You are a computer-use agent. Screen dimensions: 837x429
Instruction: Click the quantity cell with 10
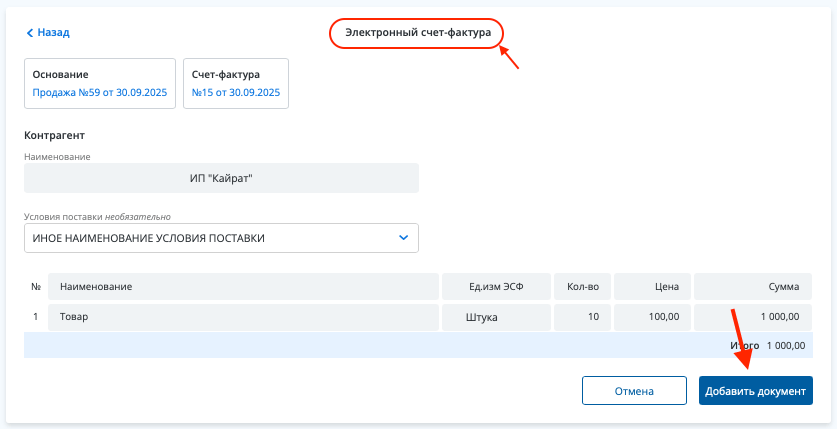click(581, 317)
